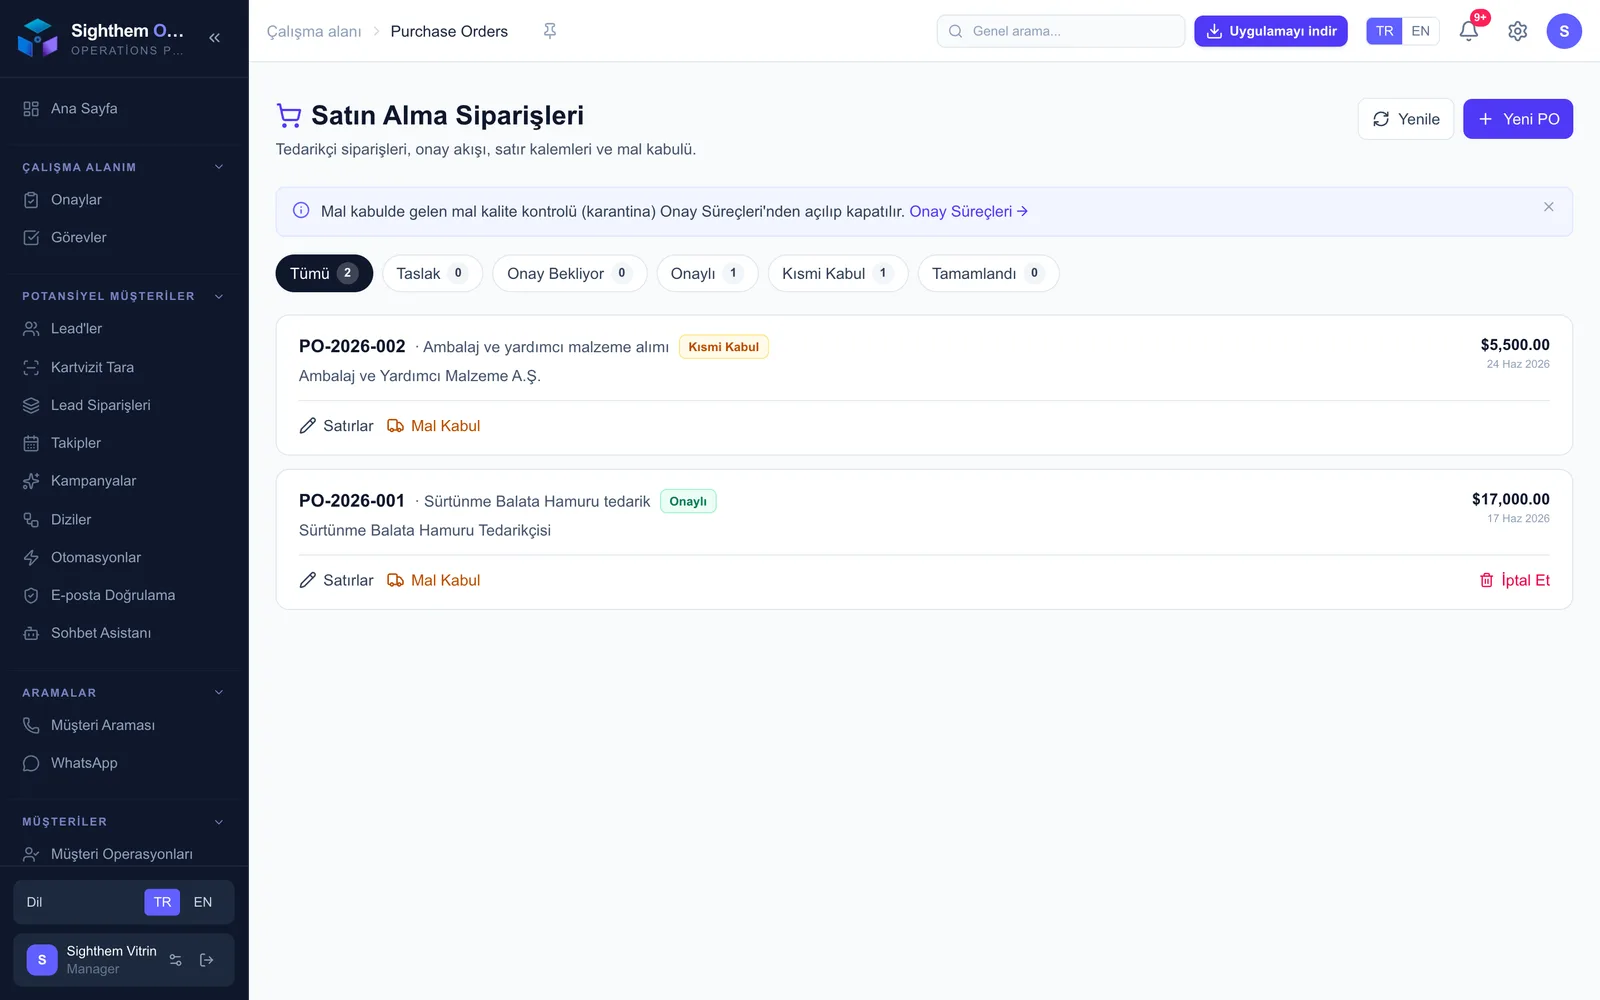
Task: Open Sighthem Vitrin Manager profile
Action: click(x=92, y=960)
